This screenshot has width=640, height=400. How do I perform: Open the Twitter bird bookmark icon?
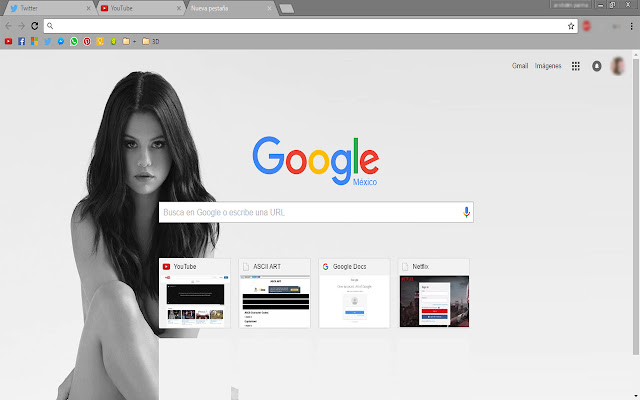pyautogui.click(x=48, y=41)
